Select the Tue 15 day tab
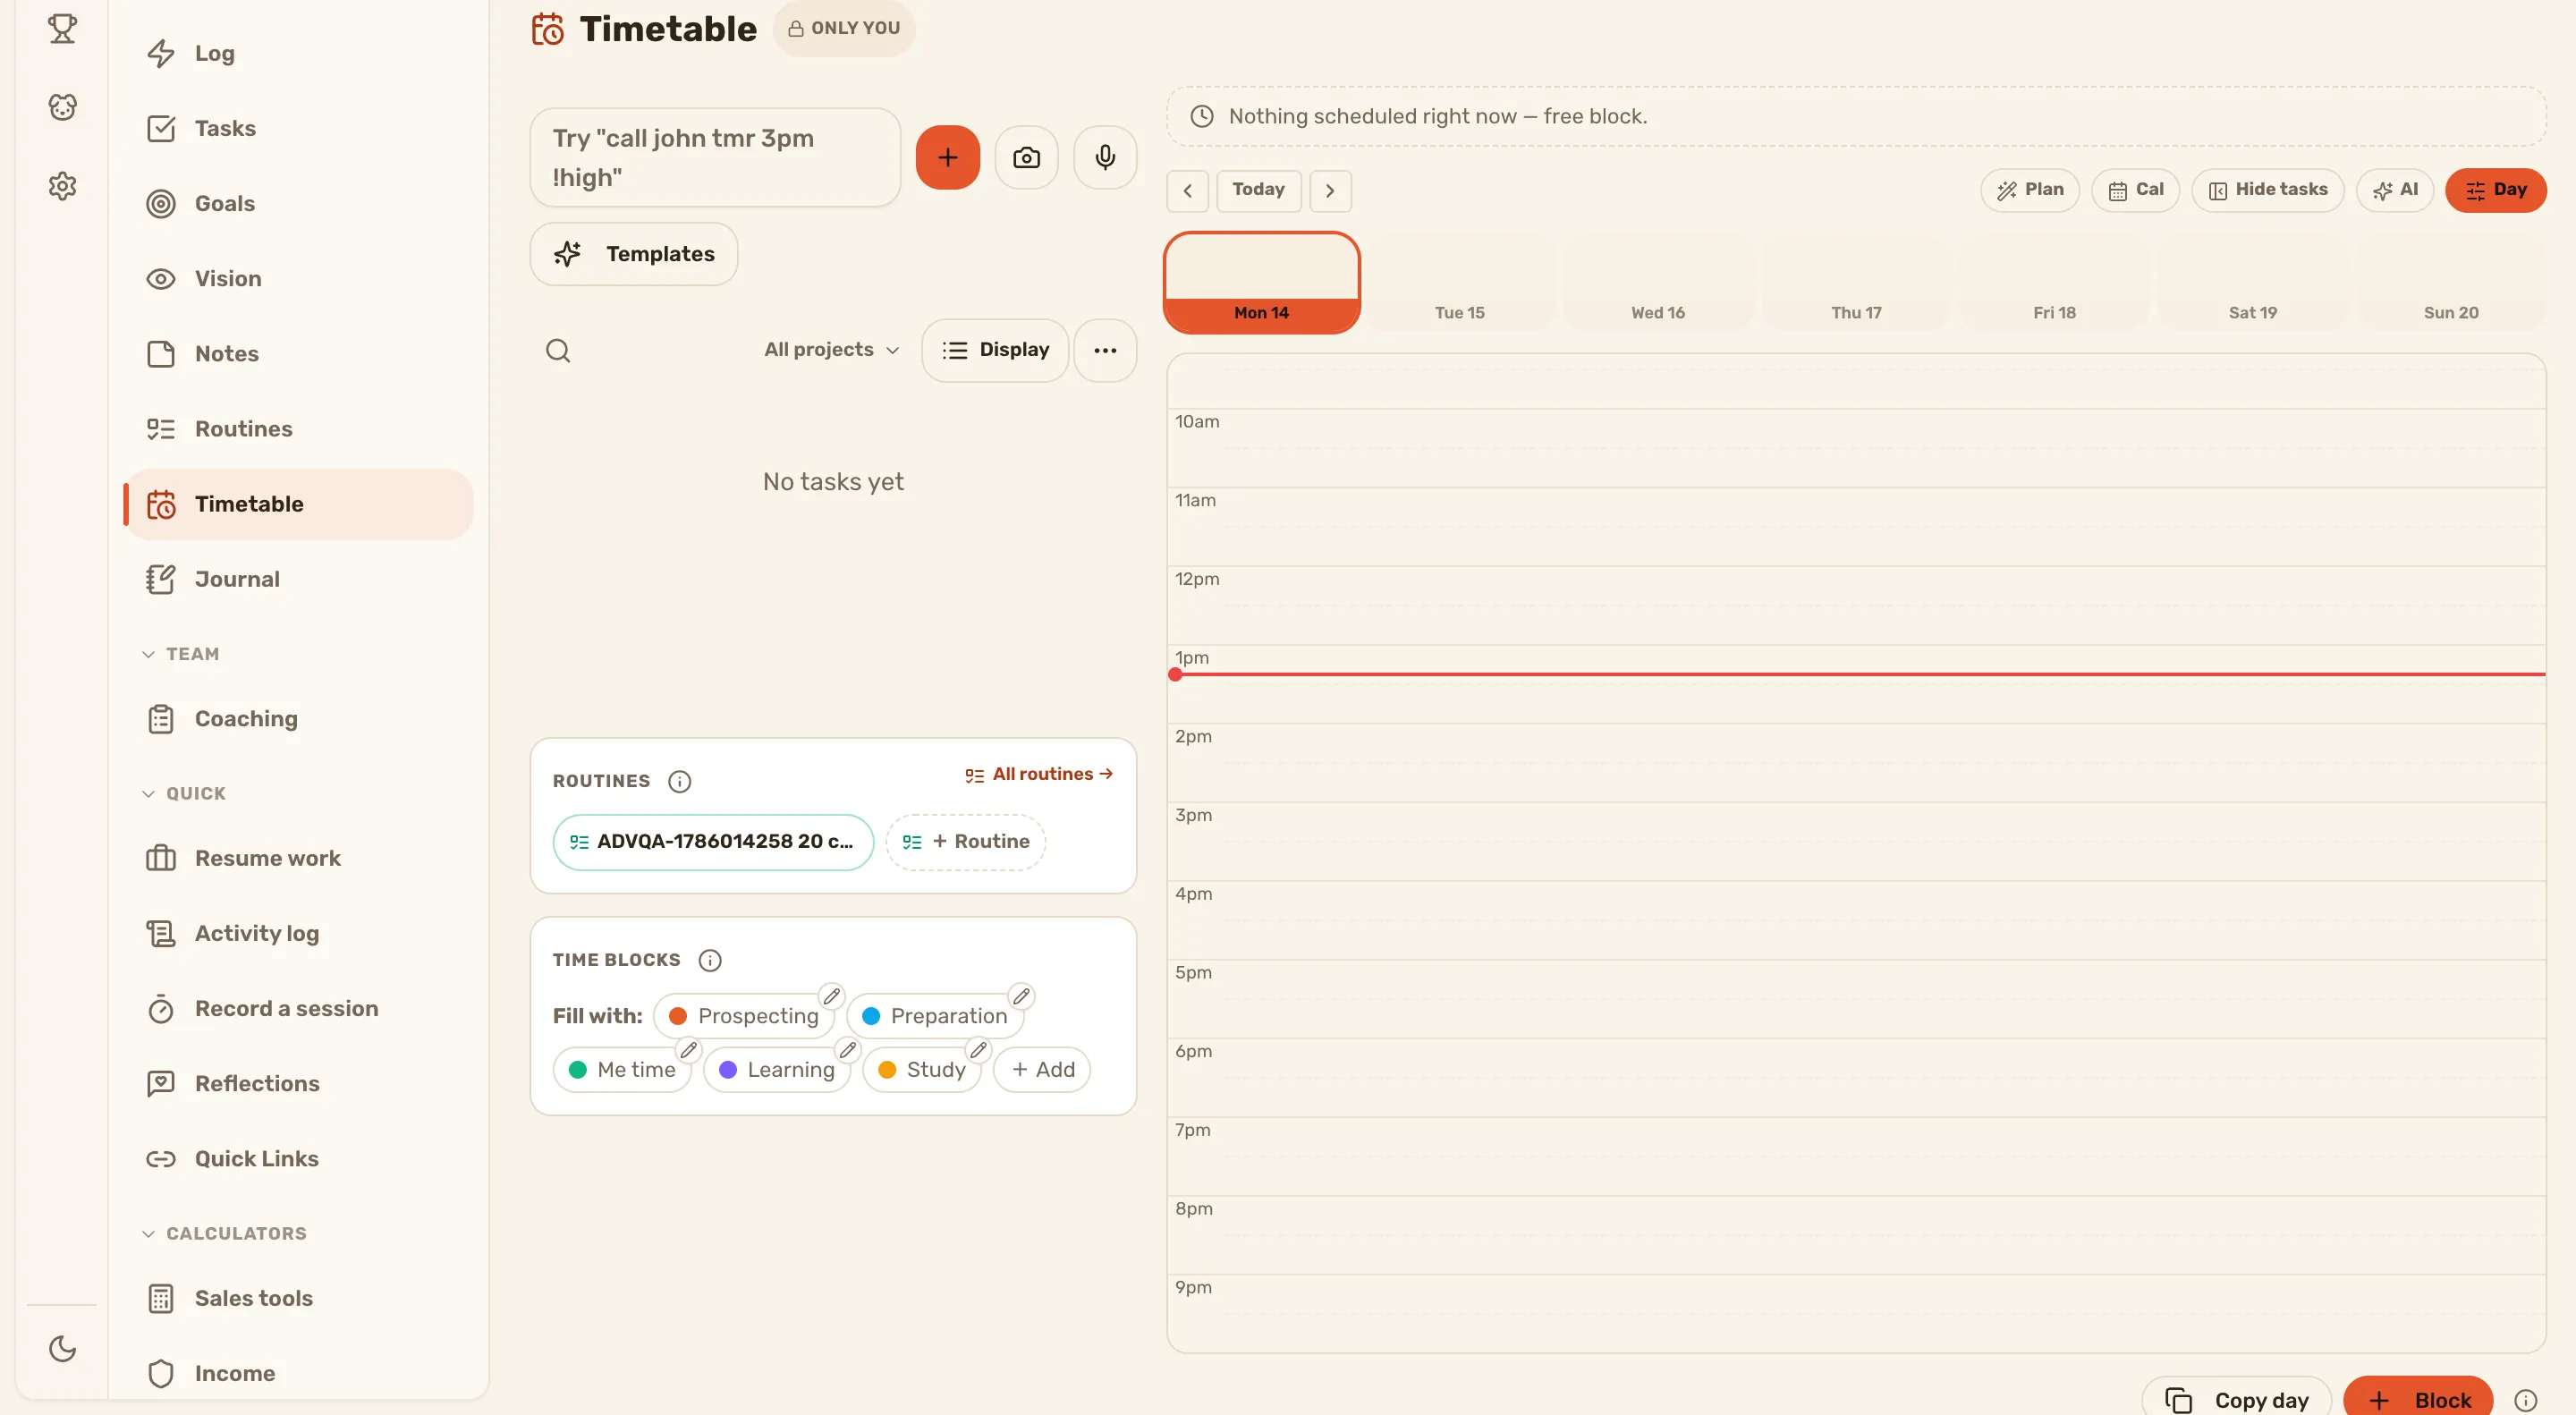 [1459, 283]
